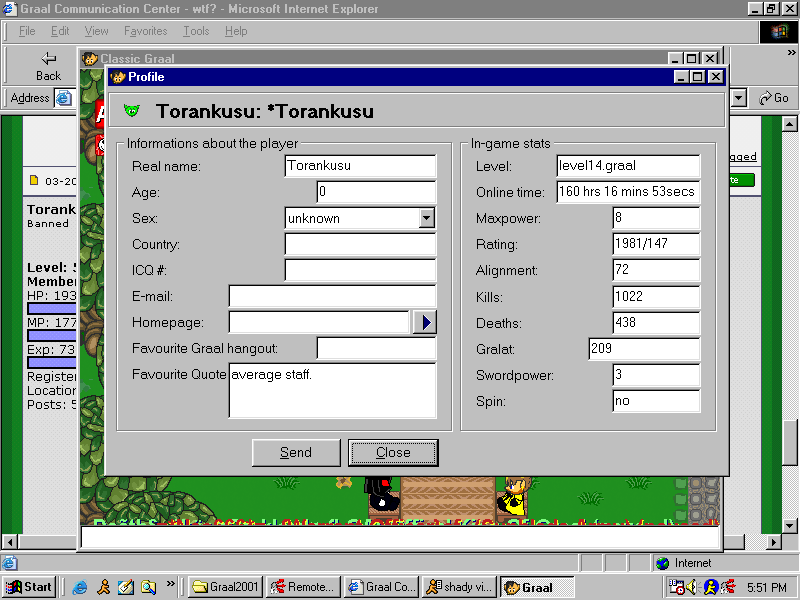
Task: Click the Kills field showing 1022
Action: pos(656,296)
